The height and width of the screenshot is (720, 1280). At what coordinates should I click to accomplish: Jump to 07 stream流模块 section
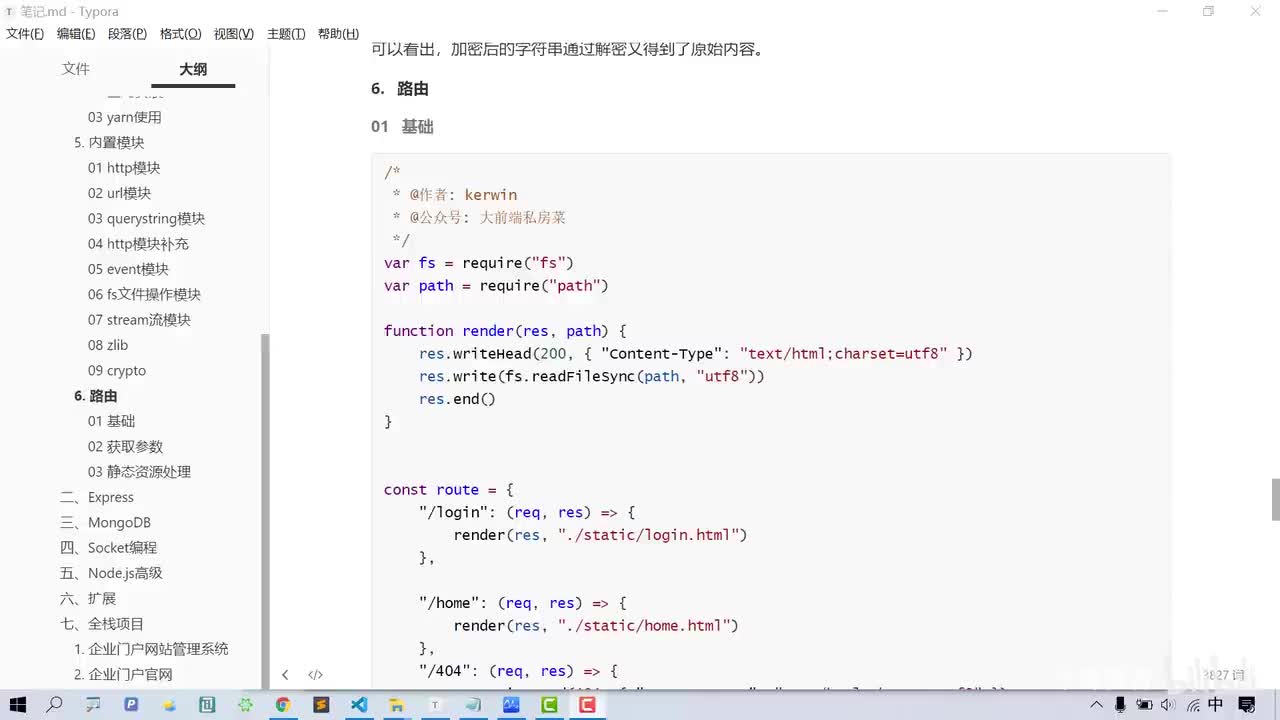139,320
